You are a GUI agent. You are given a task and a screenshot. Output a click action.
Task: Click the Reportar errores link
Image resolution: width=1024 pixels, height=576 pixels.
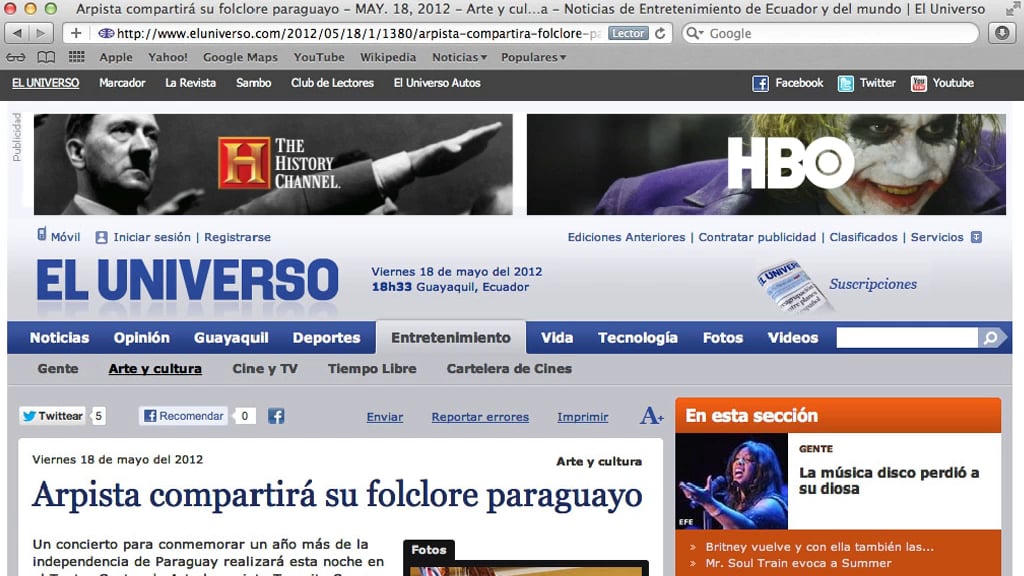tap(480, 417)
